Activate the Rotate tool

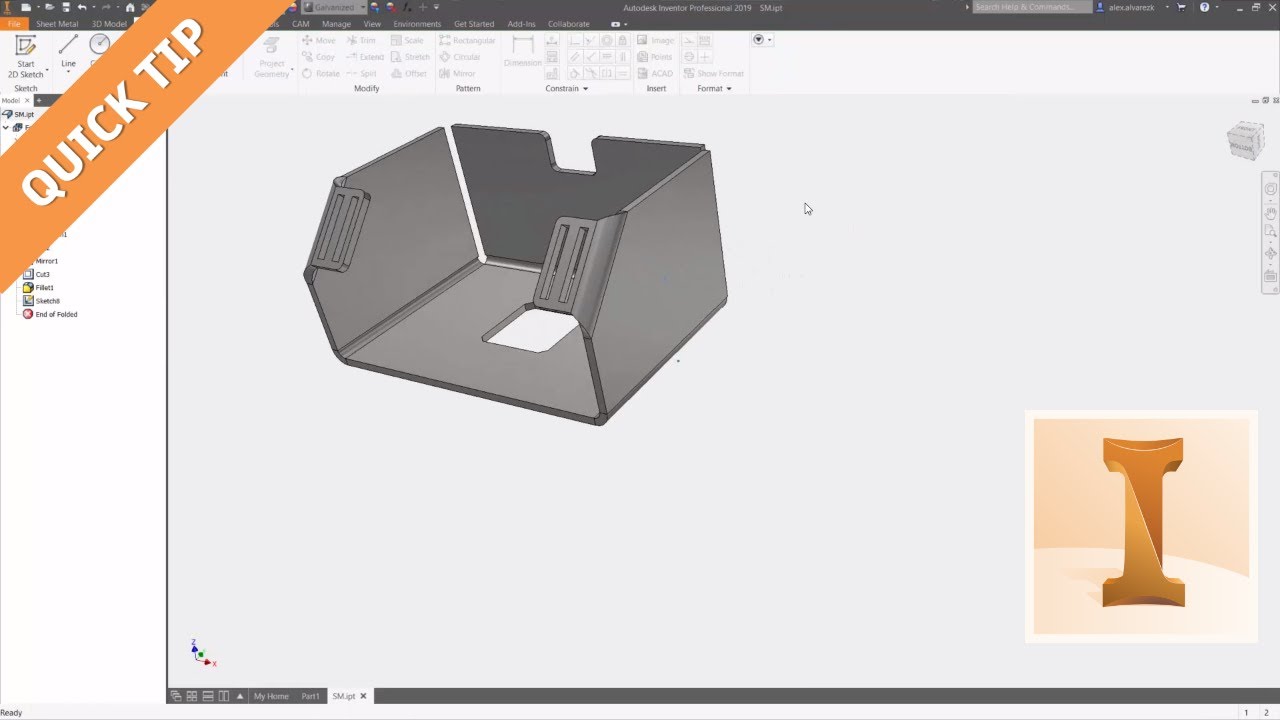pyautogui.click(x=321, y=74)
